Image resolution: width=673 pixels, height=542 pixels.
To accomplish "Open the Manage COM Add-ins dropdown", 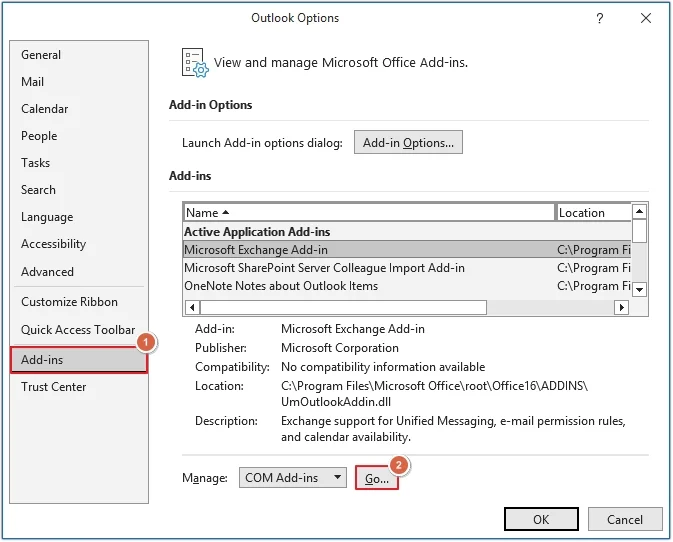I will [x=293, y=478].
